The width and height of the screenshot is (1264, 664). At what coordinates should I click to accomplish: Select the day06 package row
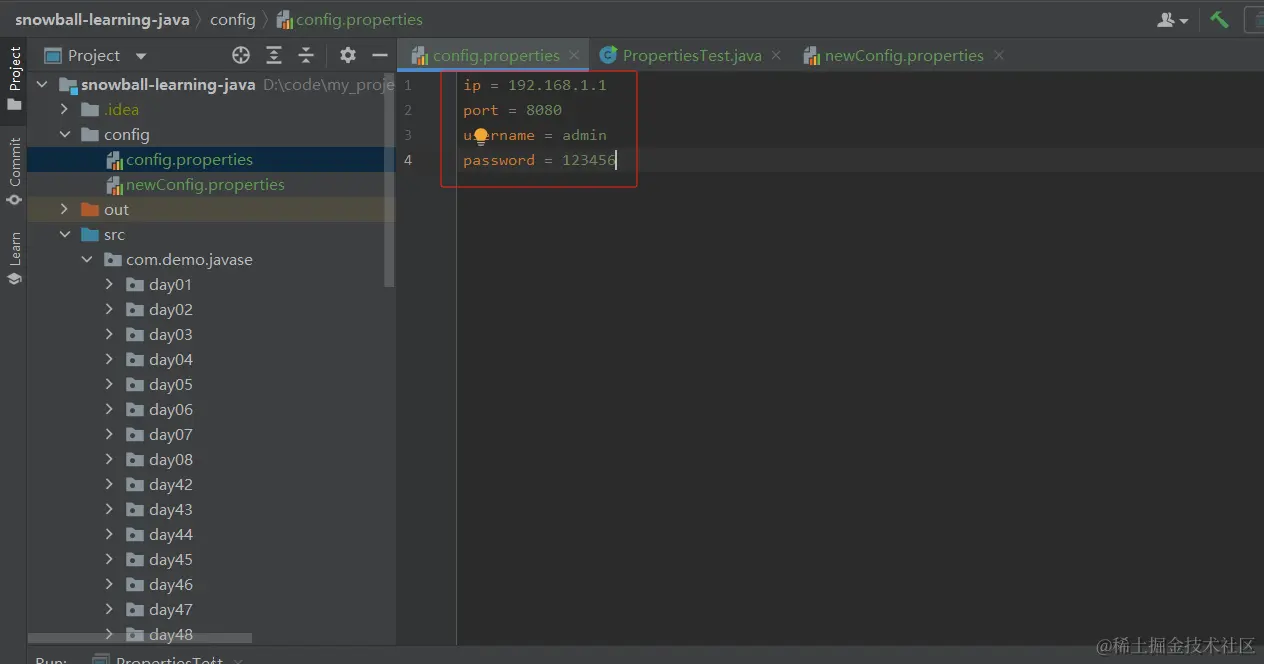coord(211,410)
